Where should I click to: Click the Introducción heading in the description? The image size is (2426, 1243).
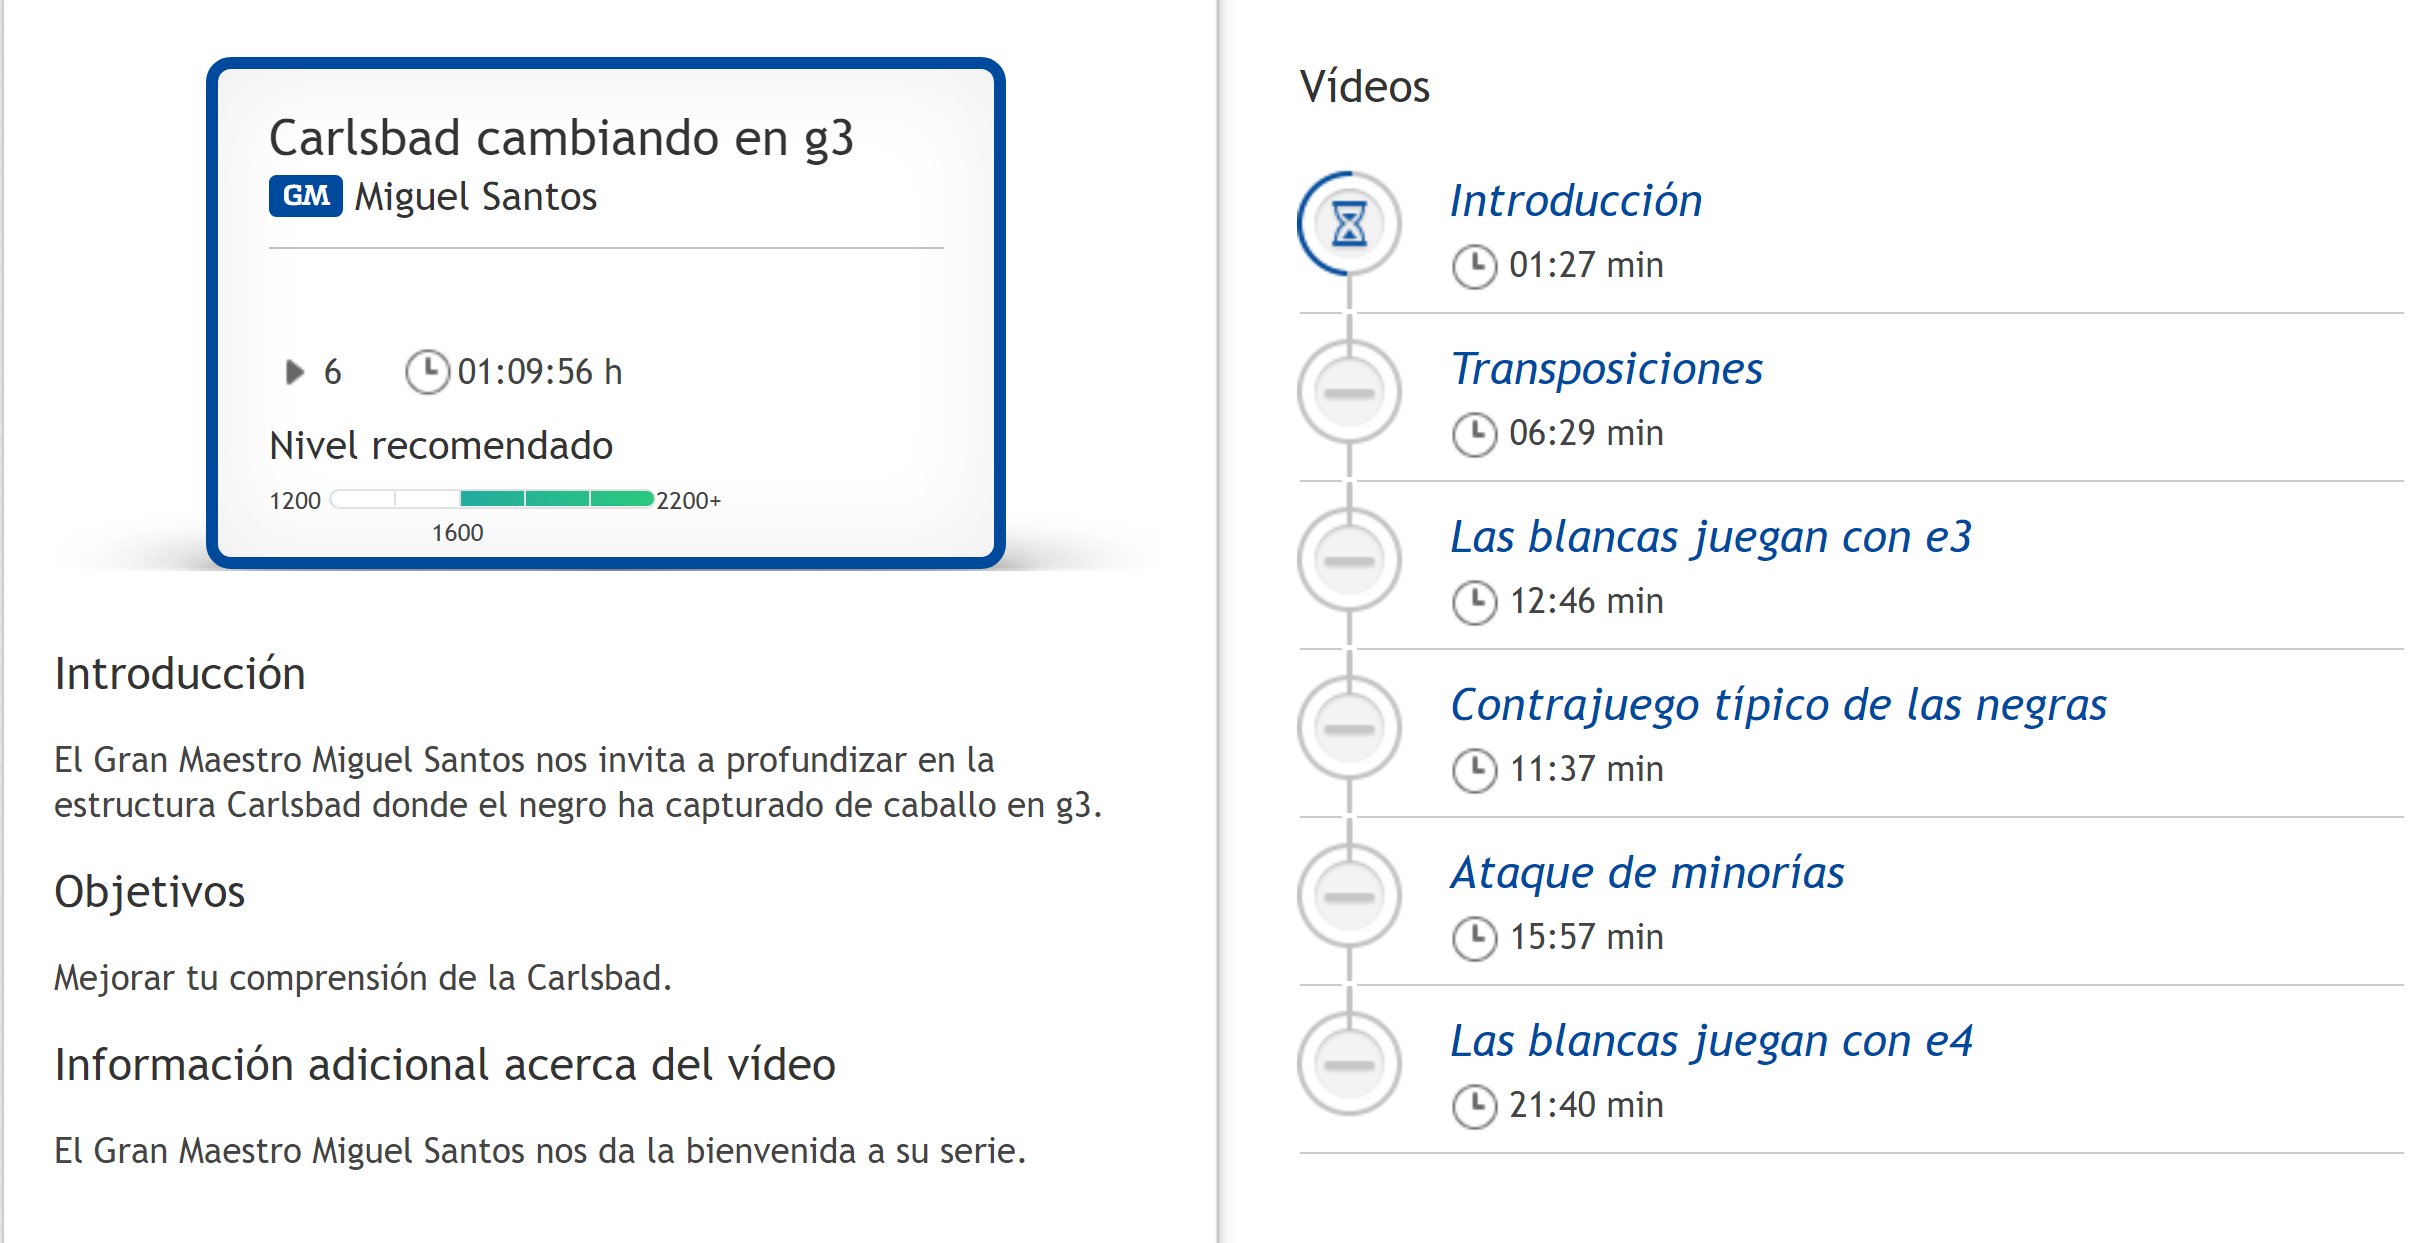180,674
